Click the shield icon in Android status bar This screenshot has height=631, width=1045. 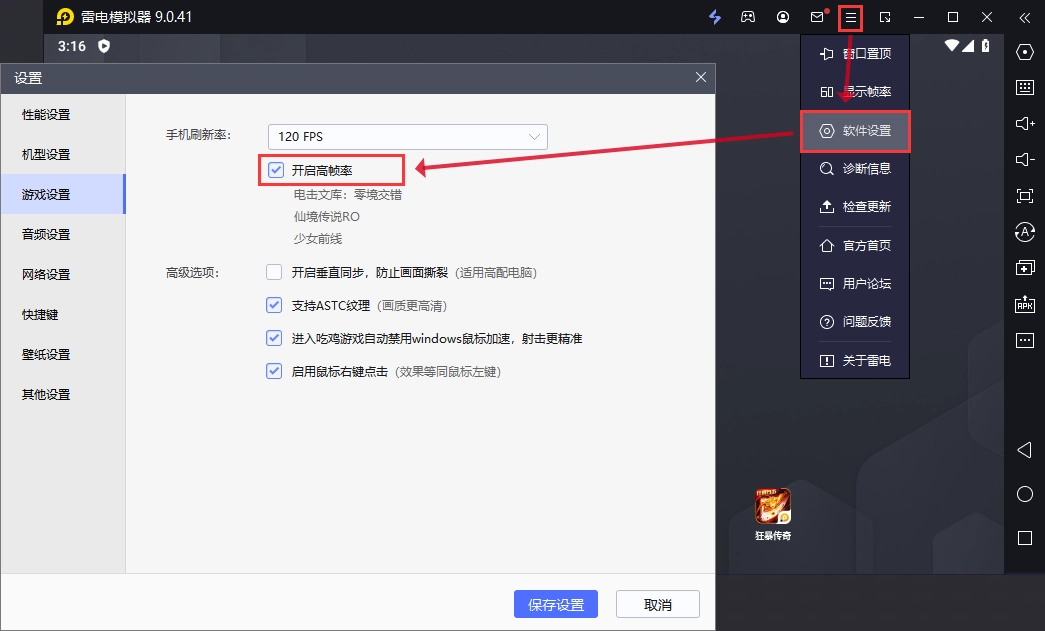click(104, 46)
